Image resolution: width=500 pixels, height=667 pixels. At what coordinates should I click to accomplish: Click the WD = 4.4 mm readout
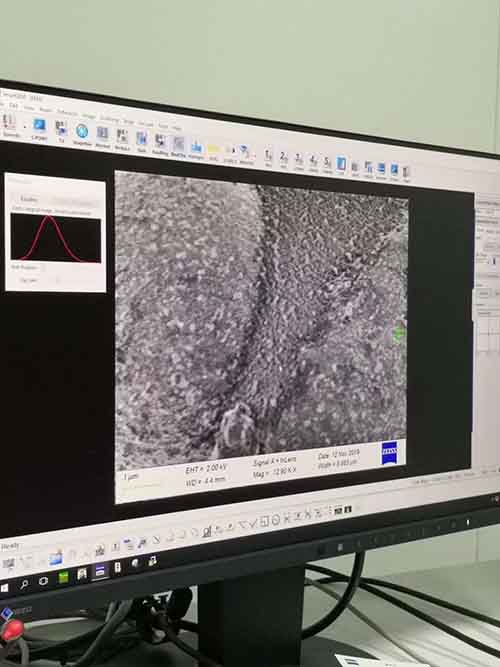(206, 481)
